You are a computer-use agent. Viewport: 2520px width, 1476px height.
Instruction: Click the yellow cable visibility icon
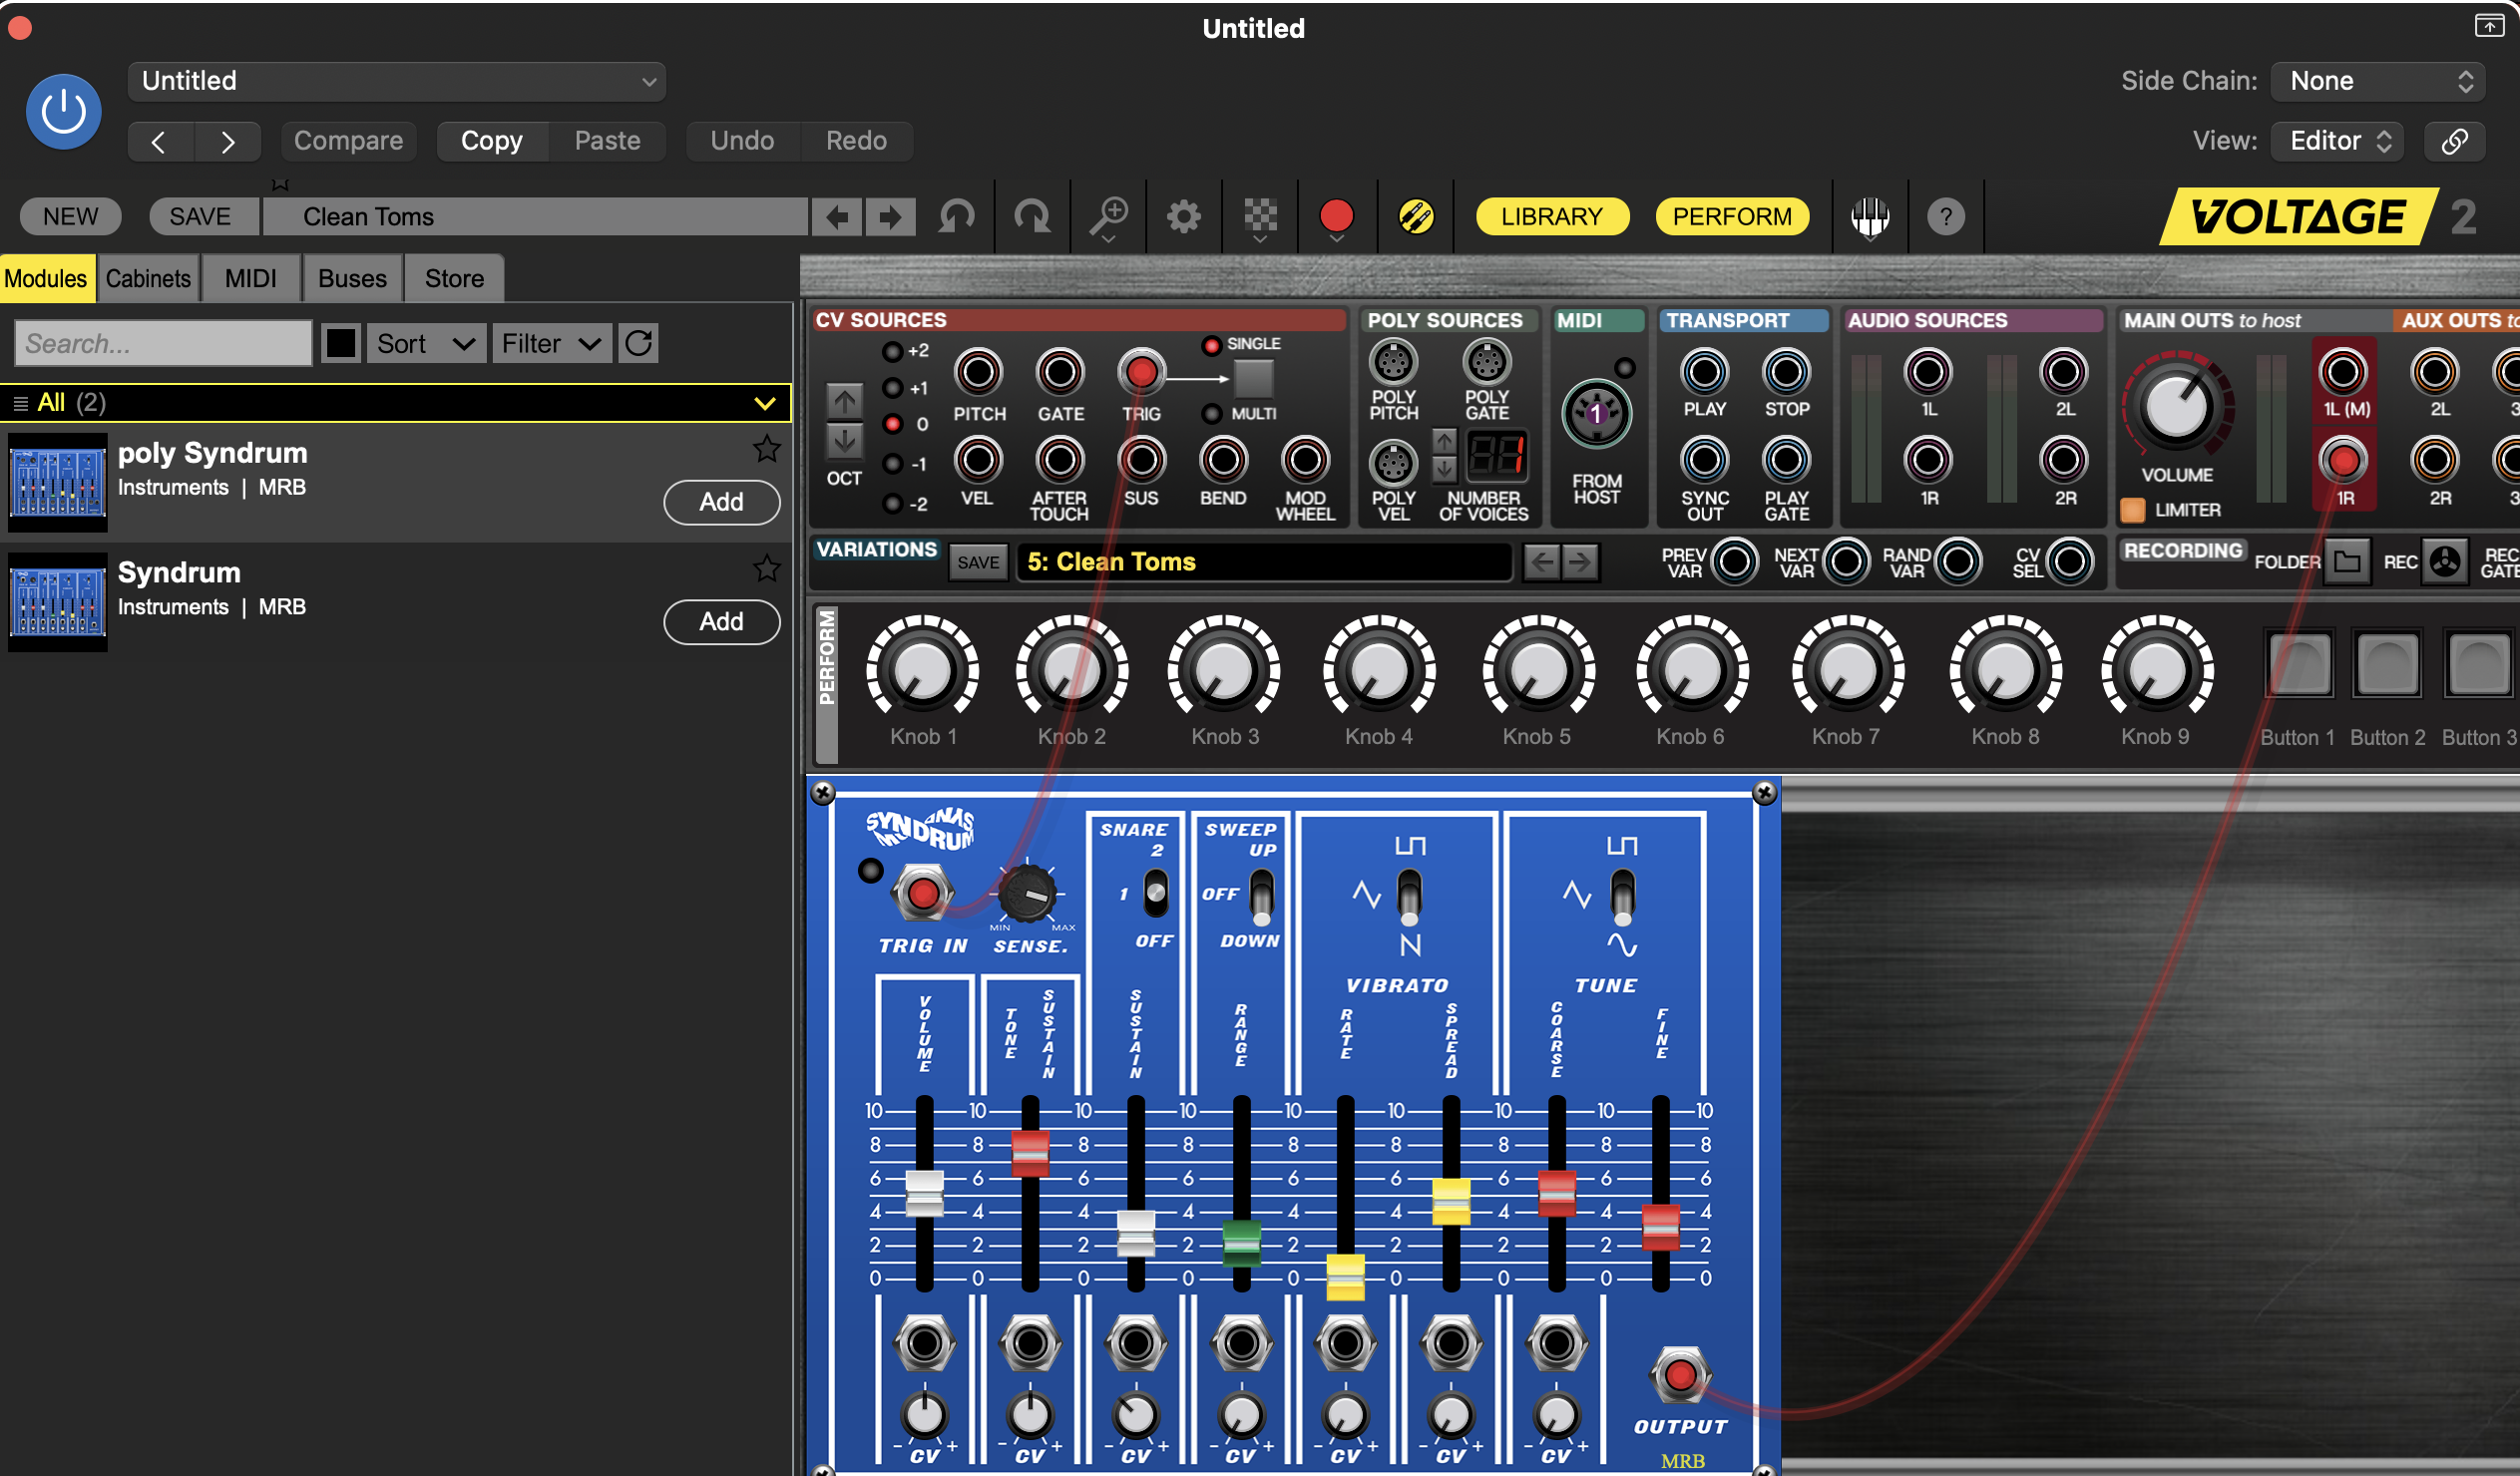click(x=1415, y=216)
